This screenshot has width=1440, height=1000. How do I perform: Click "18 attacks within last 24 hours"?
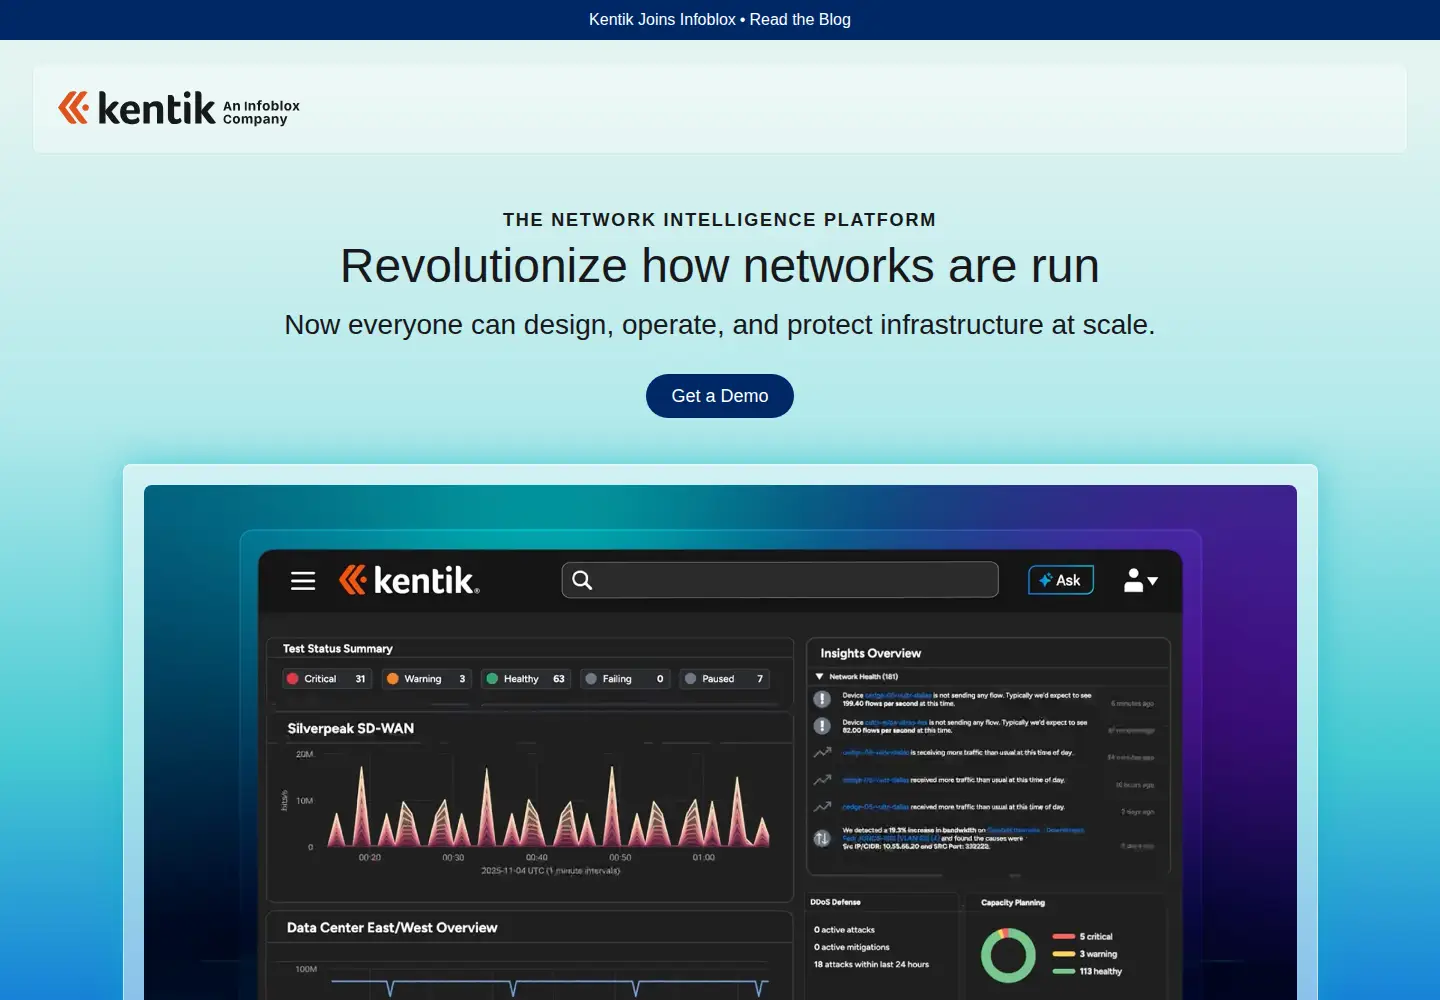point(871,965)
